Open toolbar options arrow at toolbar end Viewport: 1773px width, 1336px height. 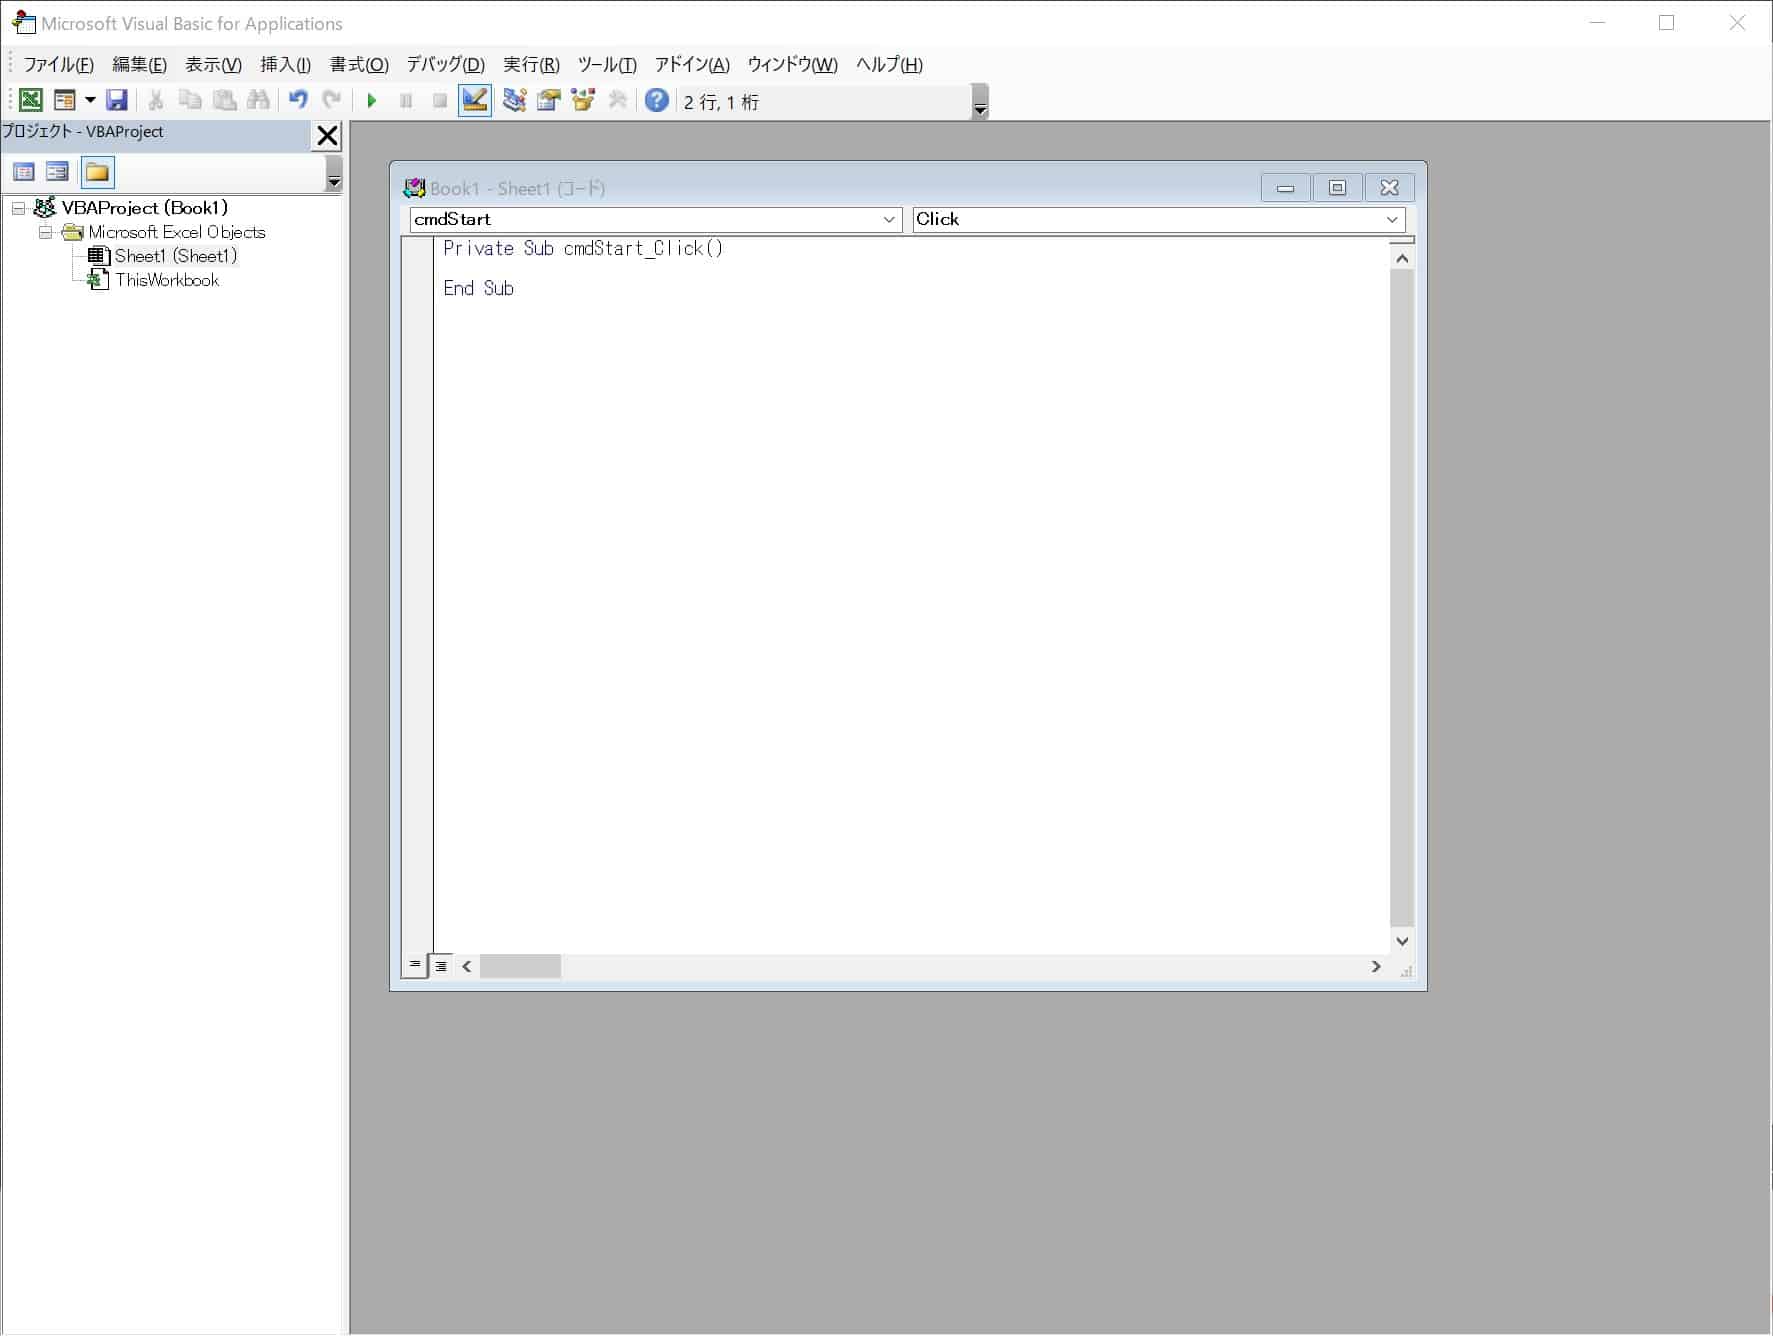(x=980, y=102)
